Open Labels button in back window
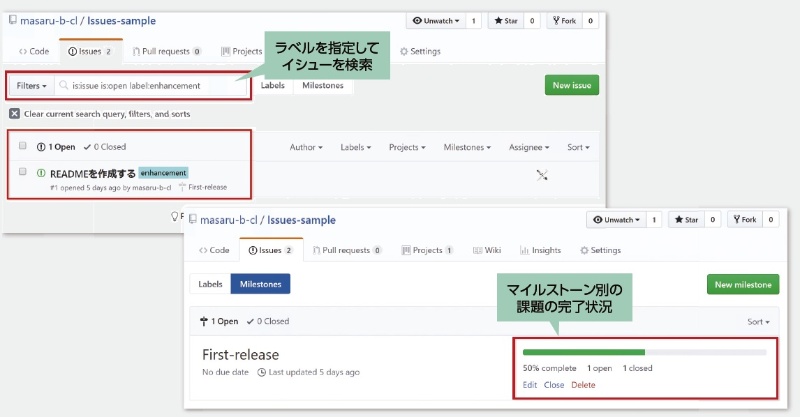 click(272, 85)
